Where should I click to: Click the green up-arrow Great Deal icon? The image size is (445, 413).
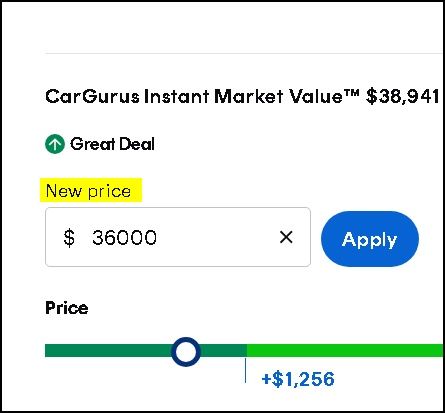pyautogui.click(x=55, y=144)
